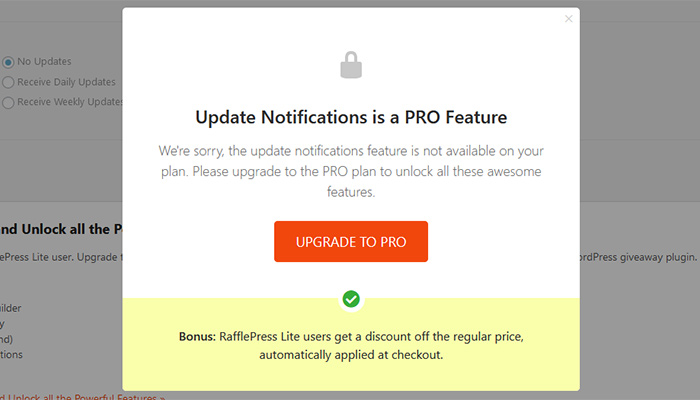Select the No Updates radio button

coord(8,62)
